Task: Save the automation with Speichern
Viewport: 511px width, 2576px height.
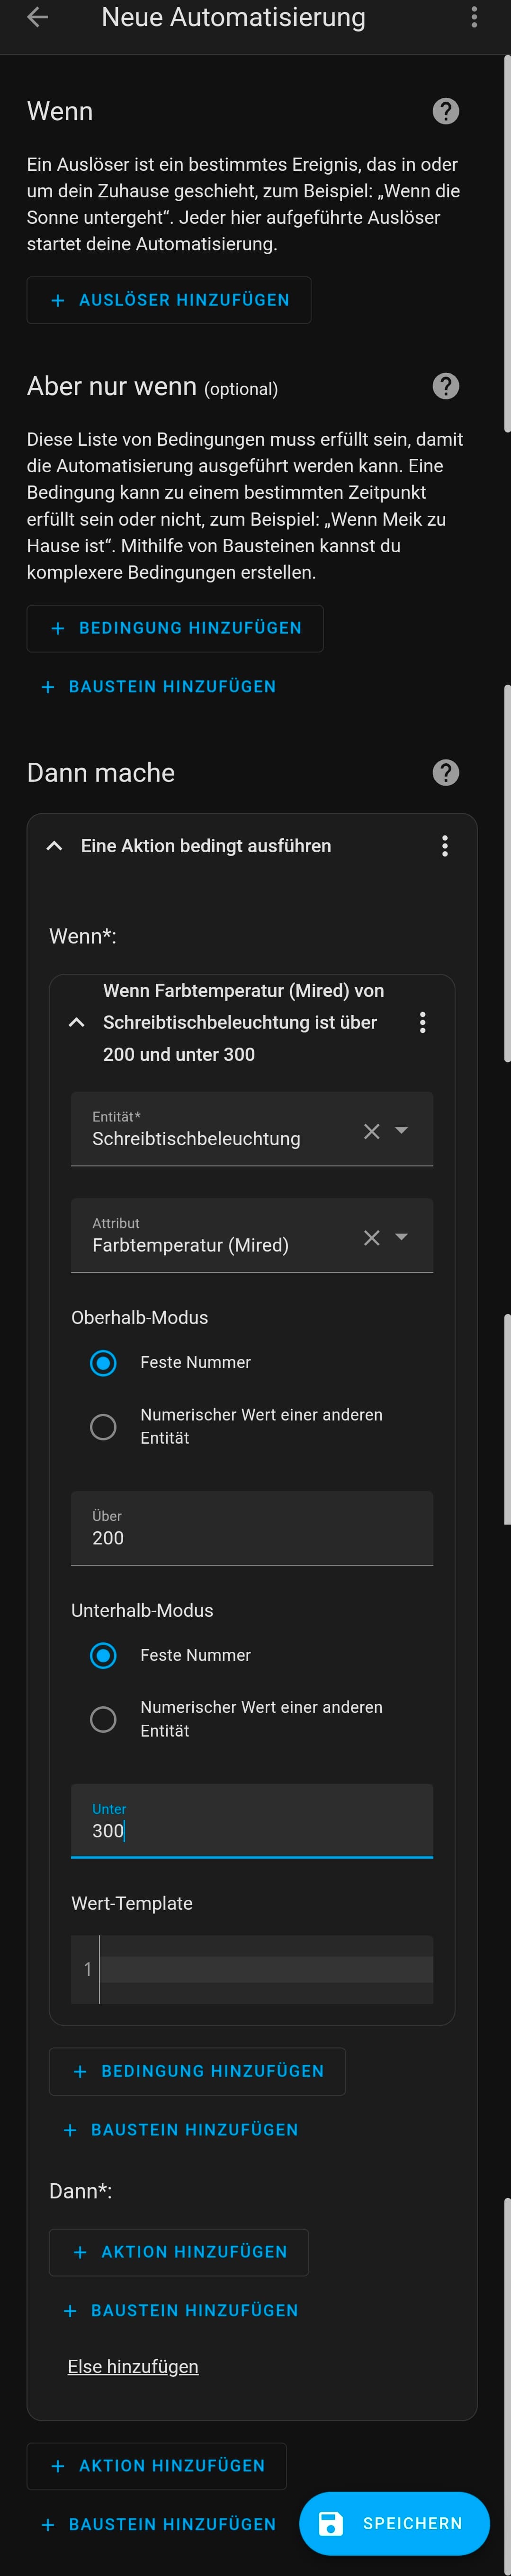Action: 394,2523
